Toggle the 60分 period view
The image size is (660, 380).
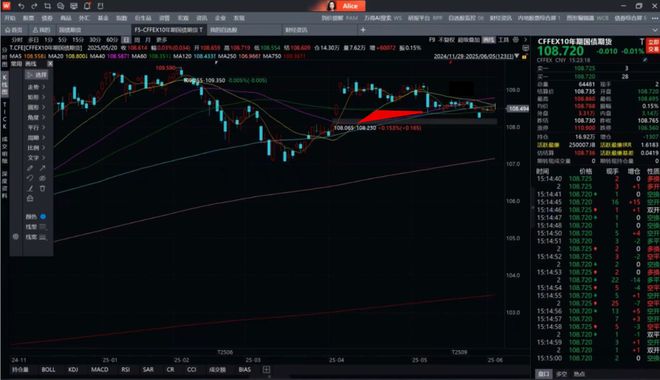pyautogui.click(x=112, y=40)
